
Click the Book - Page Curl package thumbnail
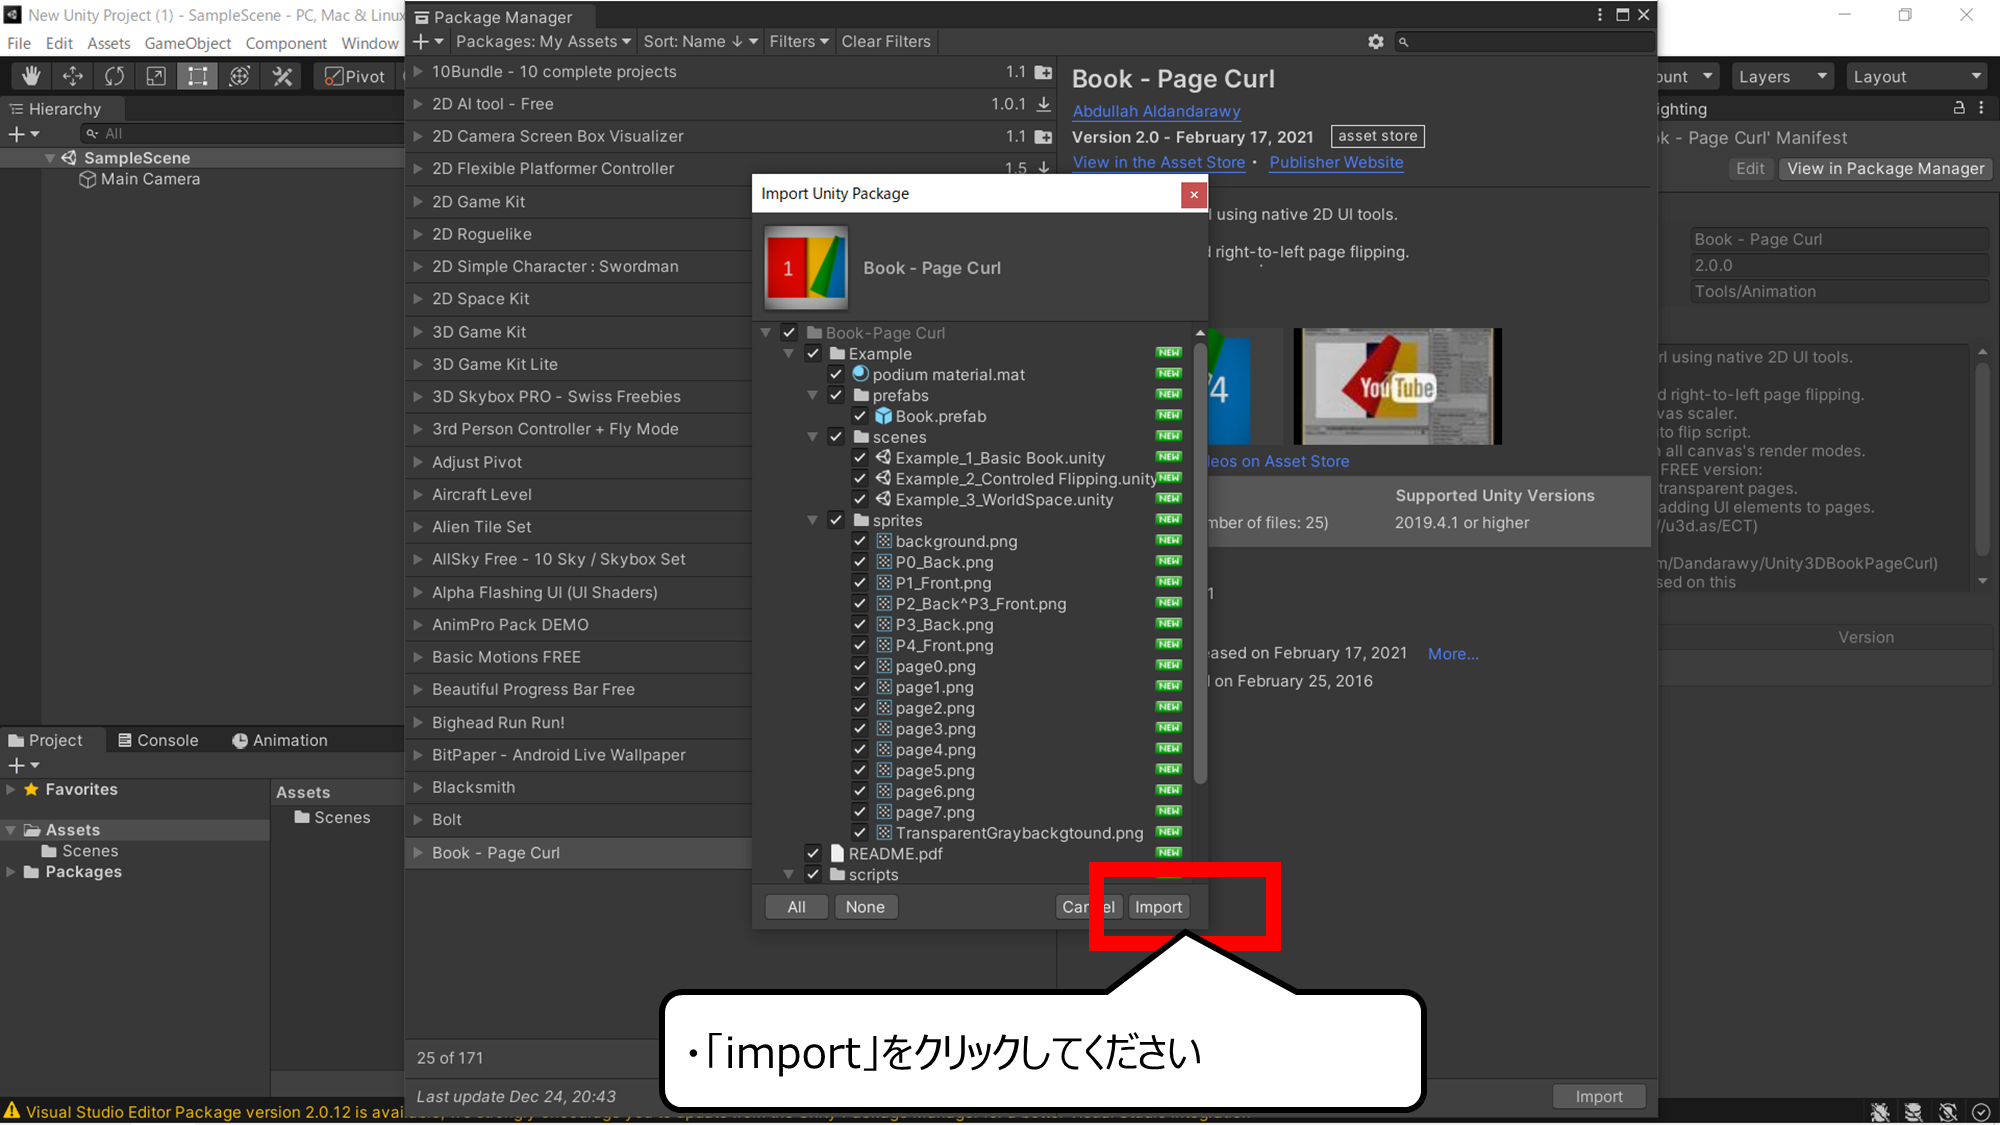click(x=806, y=267)
